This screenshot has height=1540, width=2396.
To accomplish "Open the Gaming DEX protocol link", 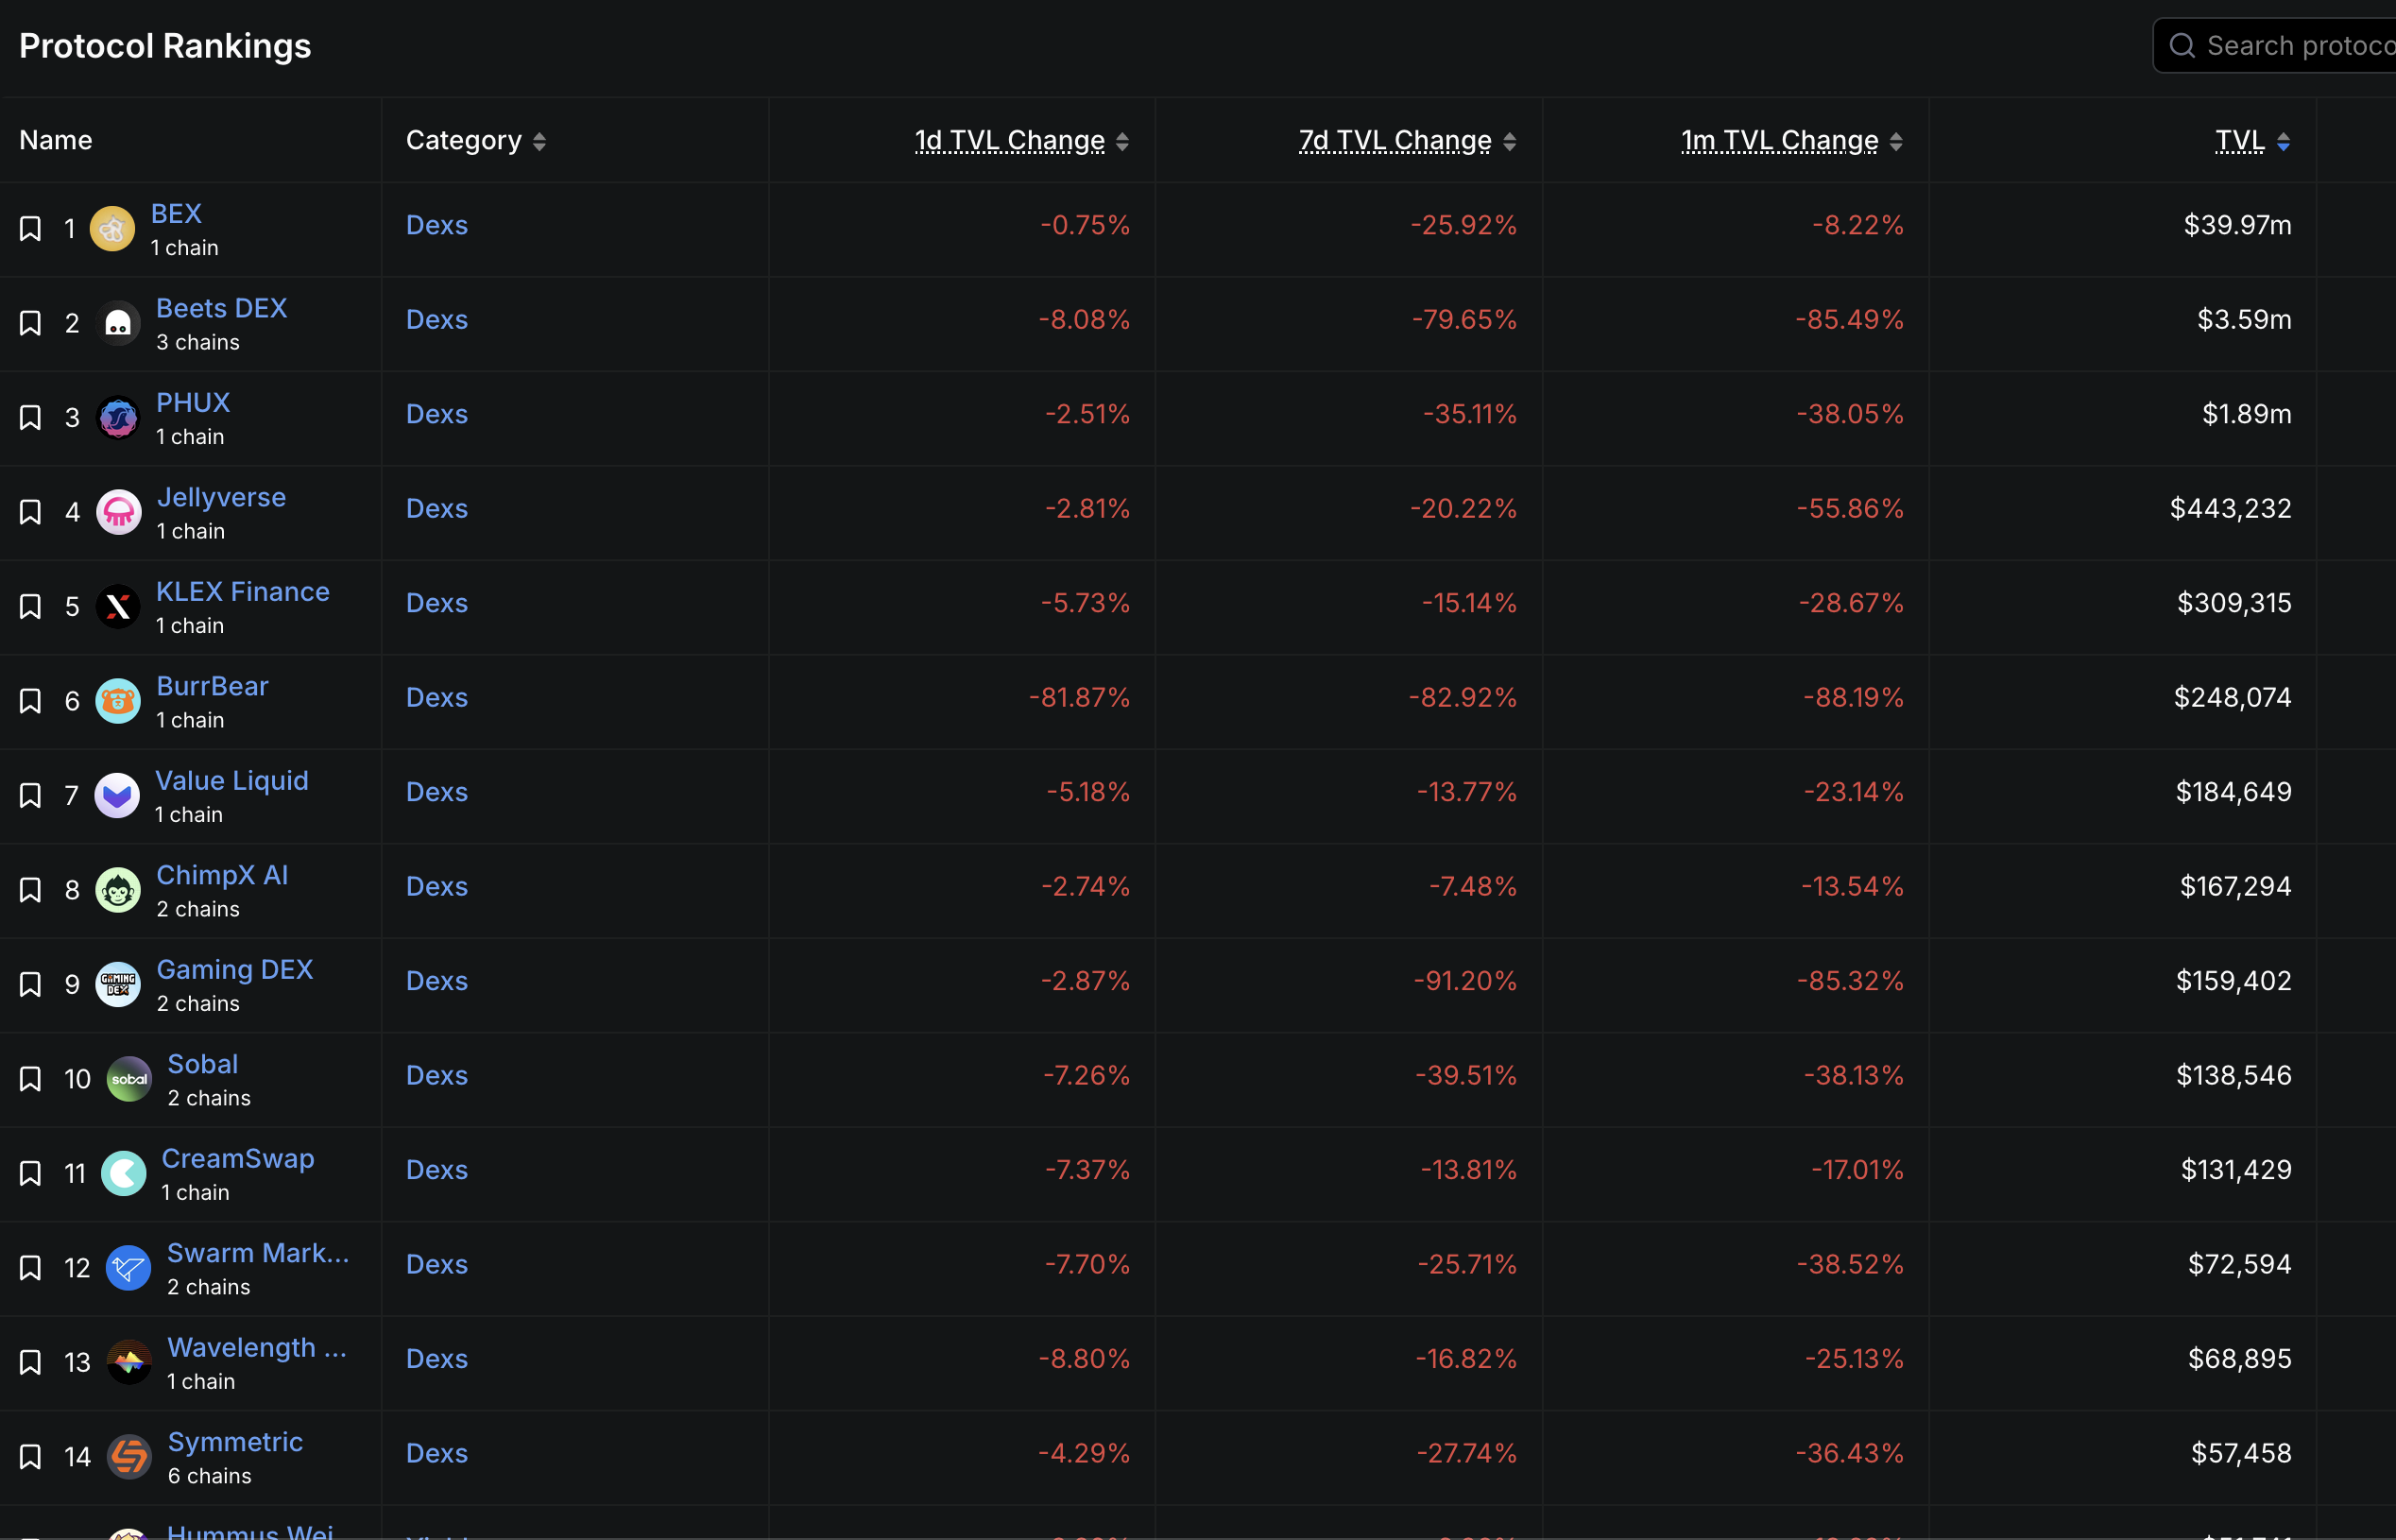I will tap(235, 970).
